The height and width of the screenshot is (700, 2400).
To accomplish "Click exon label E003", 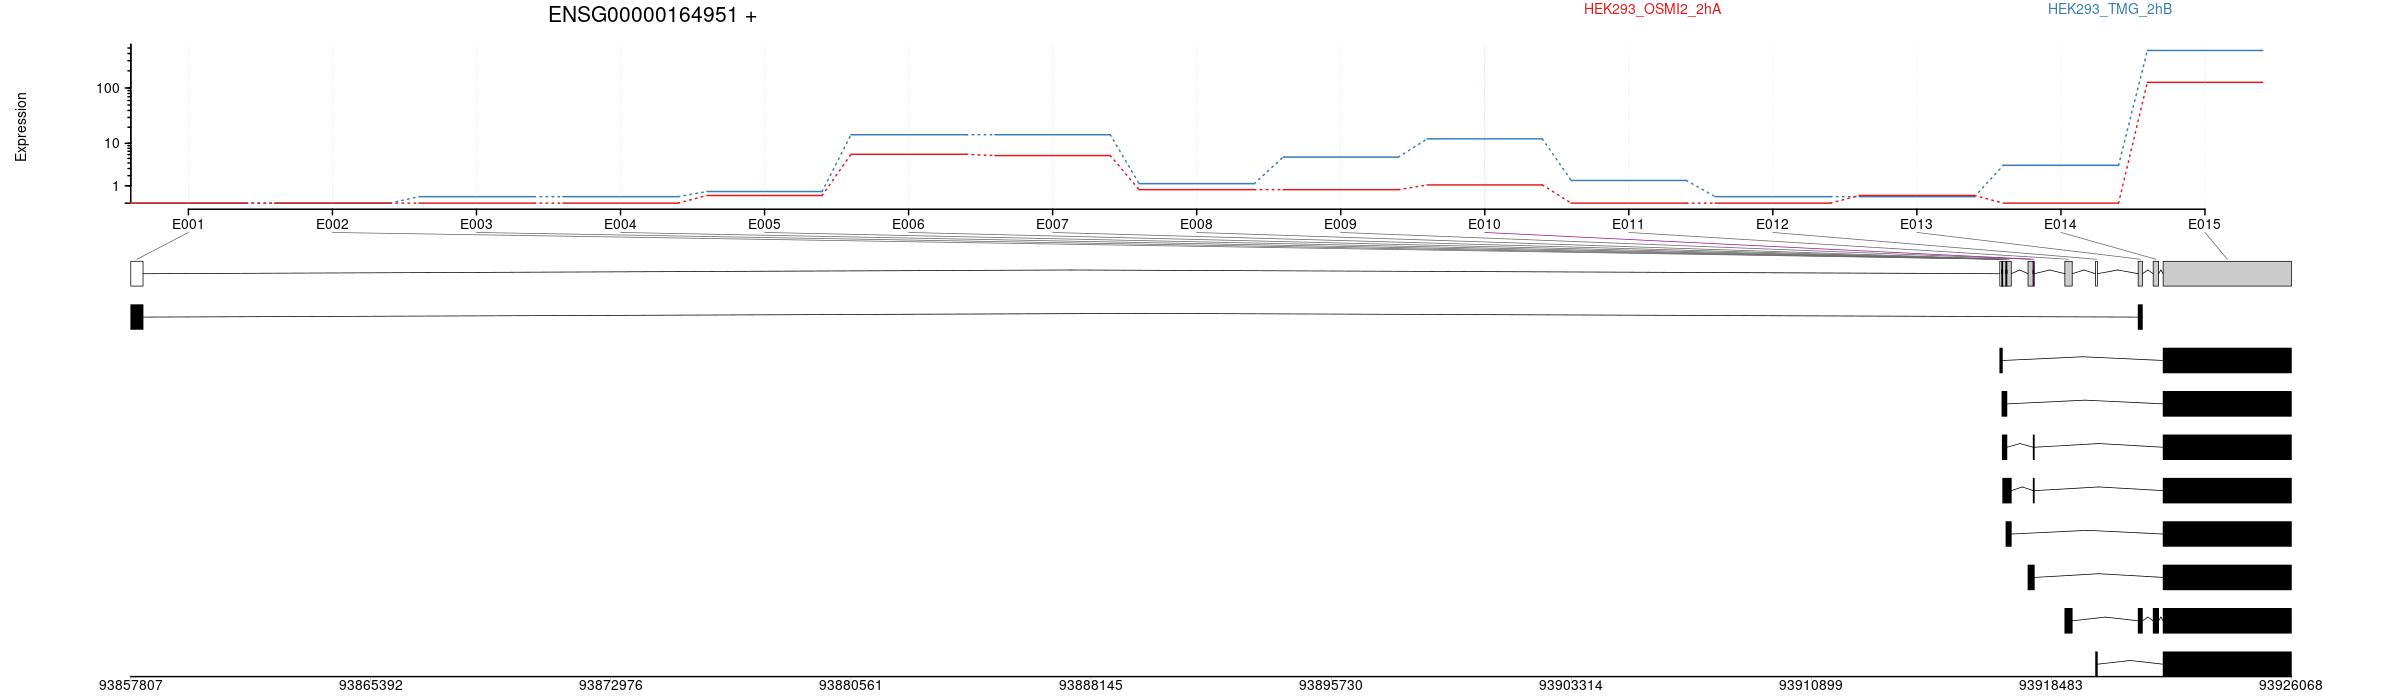I will [x=476, y=224].
